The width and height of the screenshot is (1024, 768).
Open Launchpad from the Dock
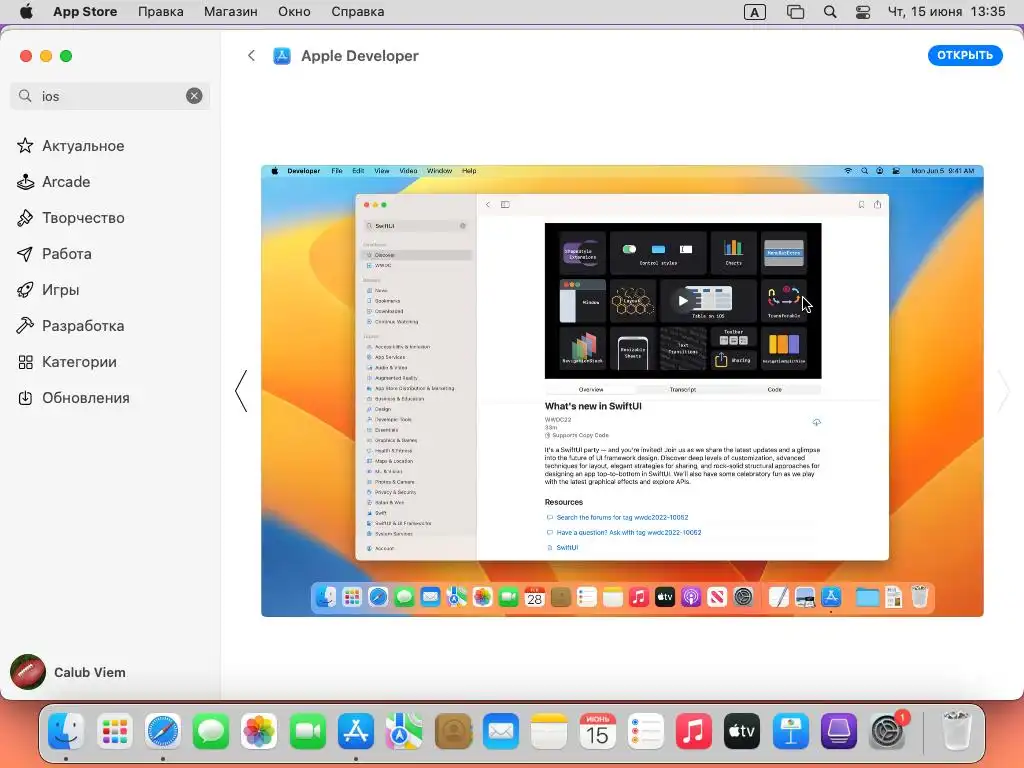114,731
